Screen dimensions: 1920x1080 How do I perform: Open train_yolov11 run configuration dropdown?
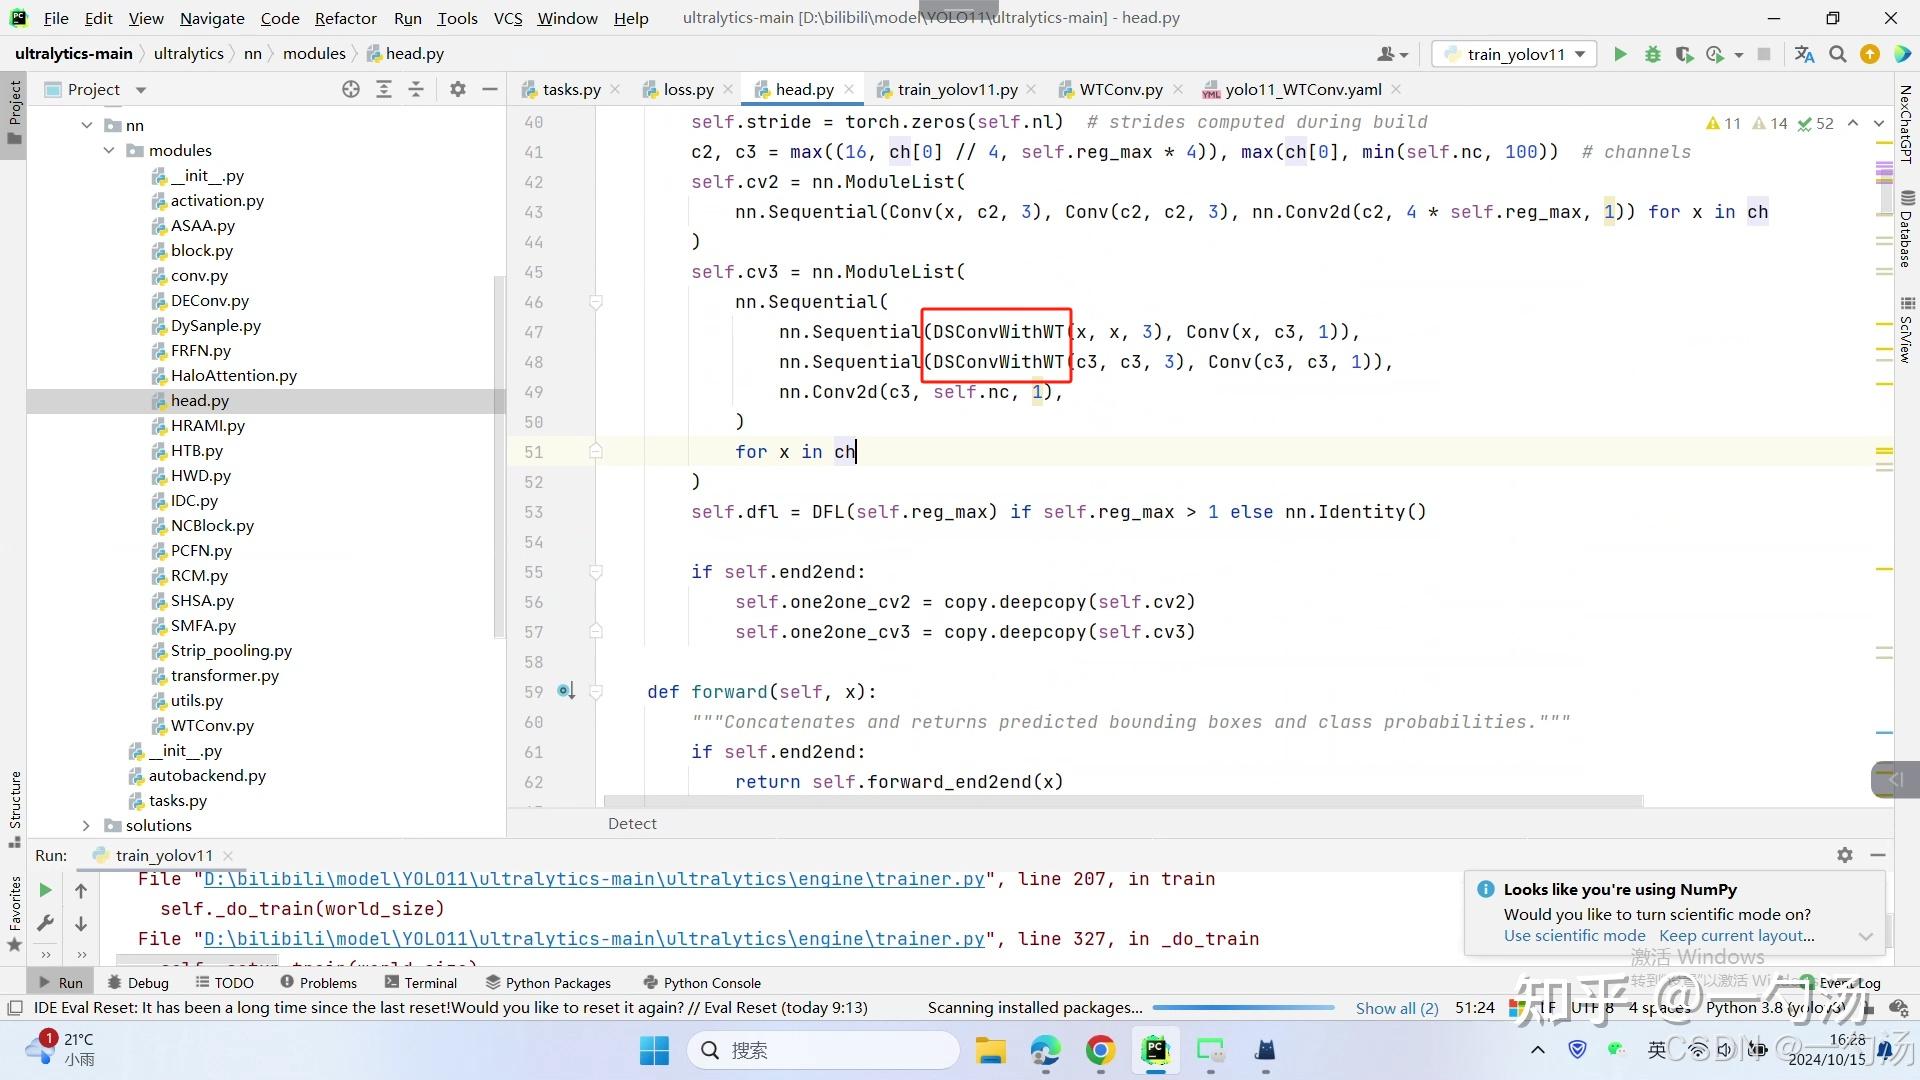pos(1515,54)
